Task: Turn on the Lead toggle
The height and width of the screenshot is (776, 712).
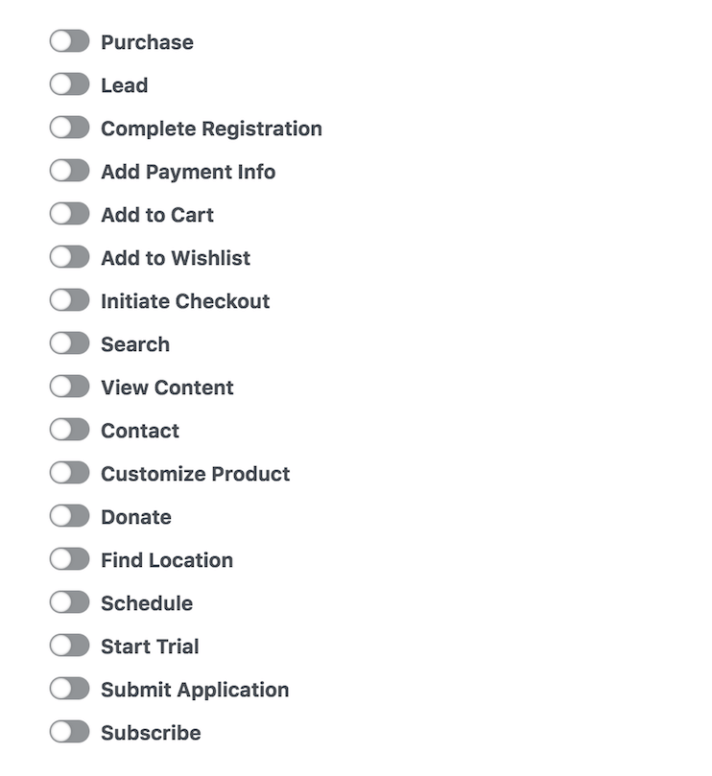Action: (69, 85)
